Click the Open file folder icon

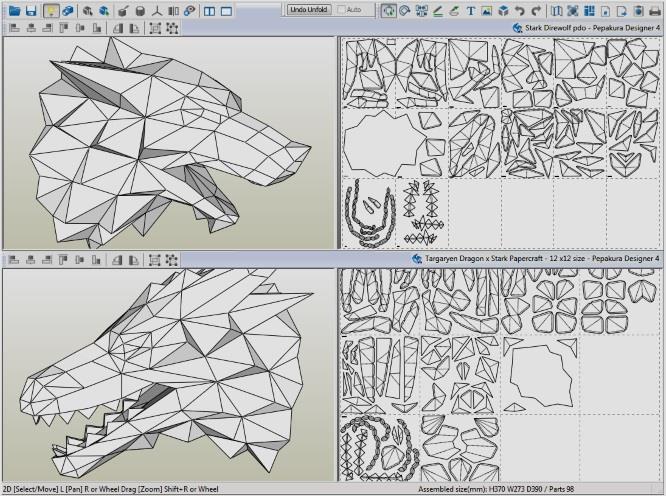click(x=14, y=11)
